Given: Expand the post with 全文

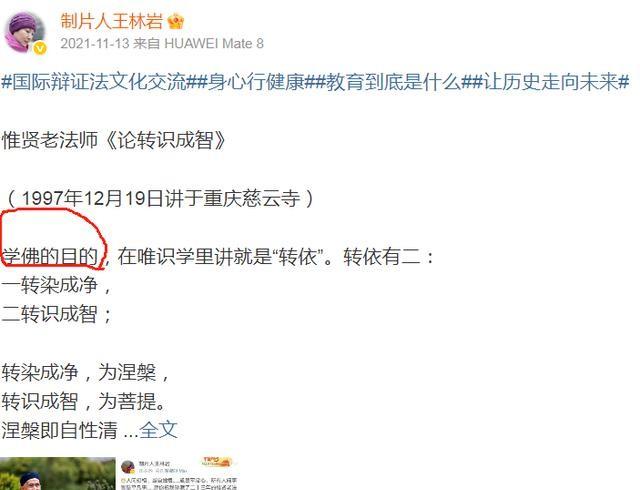Looking at the screenshot, I should (x=159, y=430).
